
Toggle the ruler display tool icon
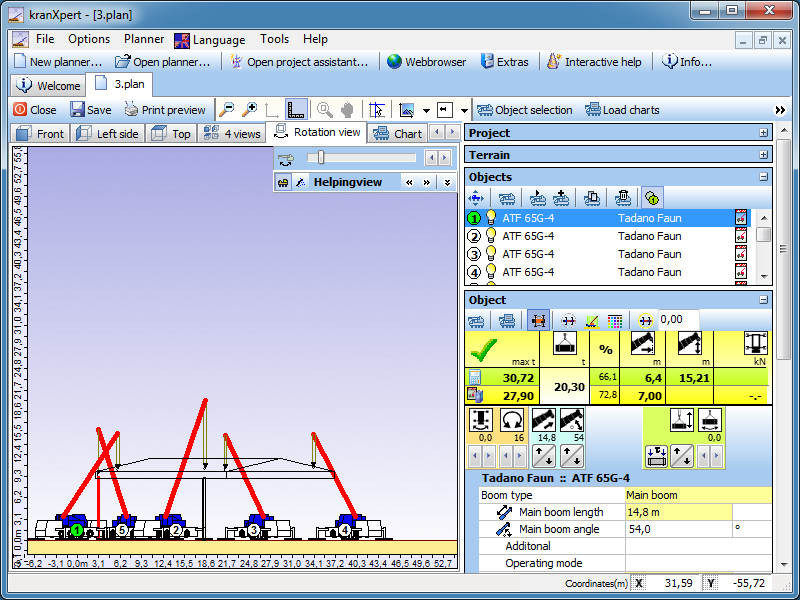[x=295, y=110]
